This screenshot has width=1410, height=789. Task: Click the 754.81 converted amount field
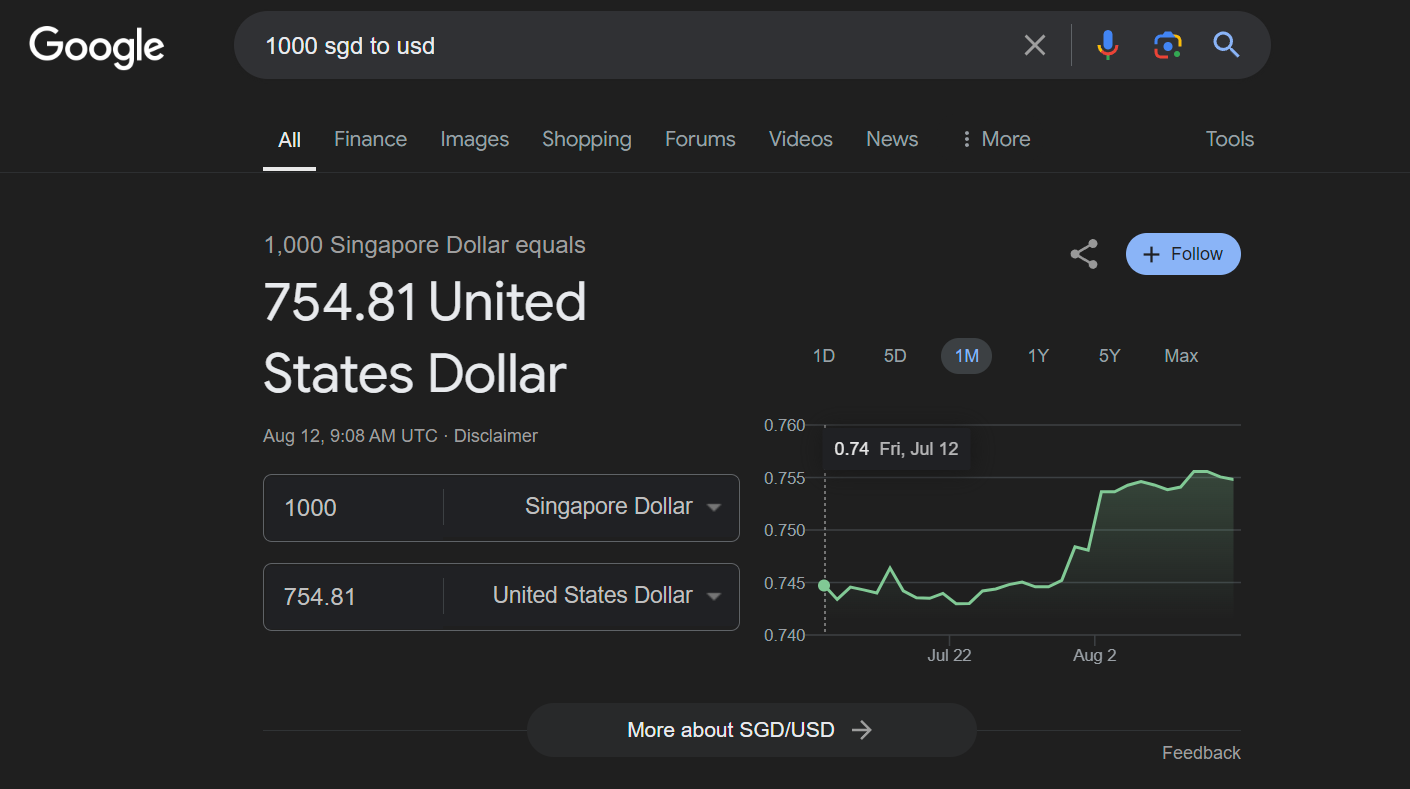coord(354,596)
